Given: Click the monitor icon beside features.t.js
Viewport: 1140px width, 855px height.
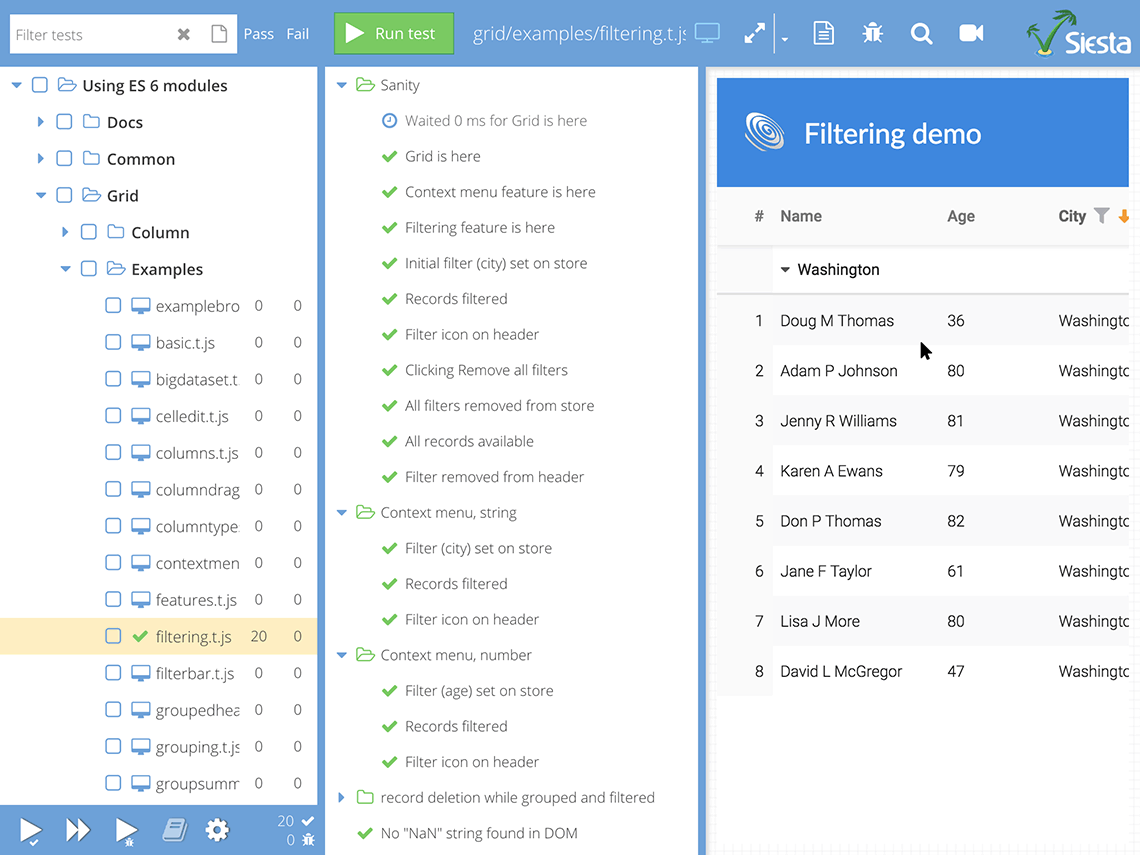Looking at the screenshot, I should point(140,600).
